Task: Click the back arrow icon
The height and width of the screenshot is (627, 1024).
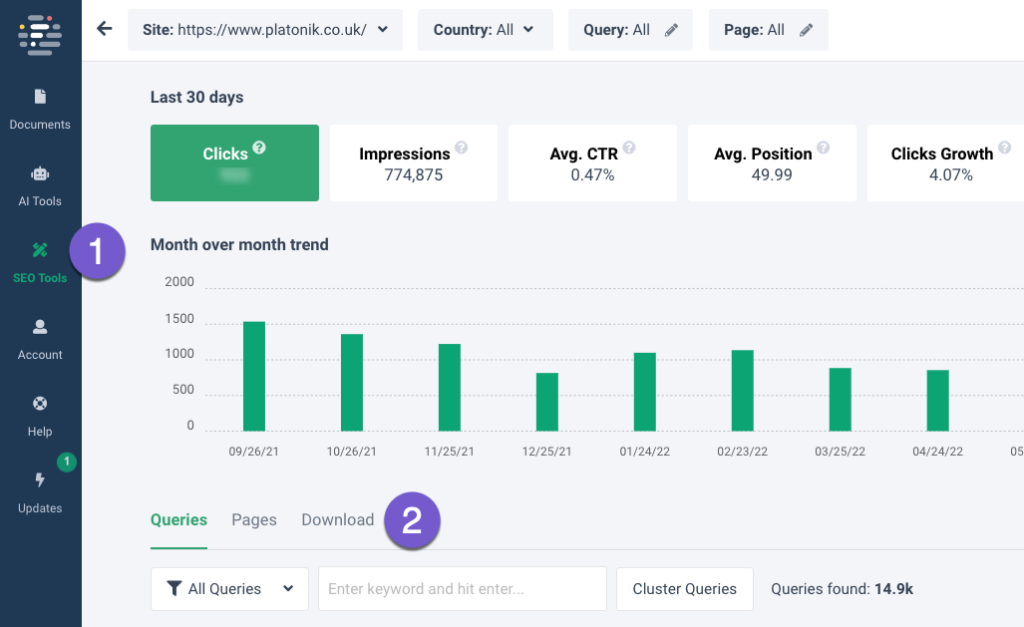Action: tap(104, 29)
